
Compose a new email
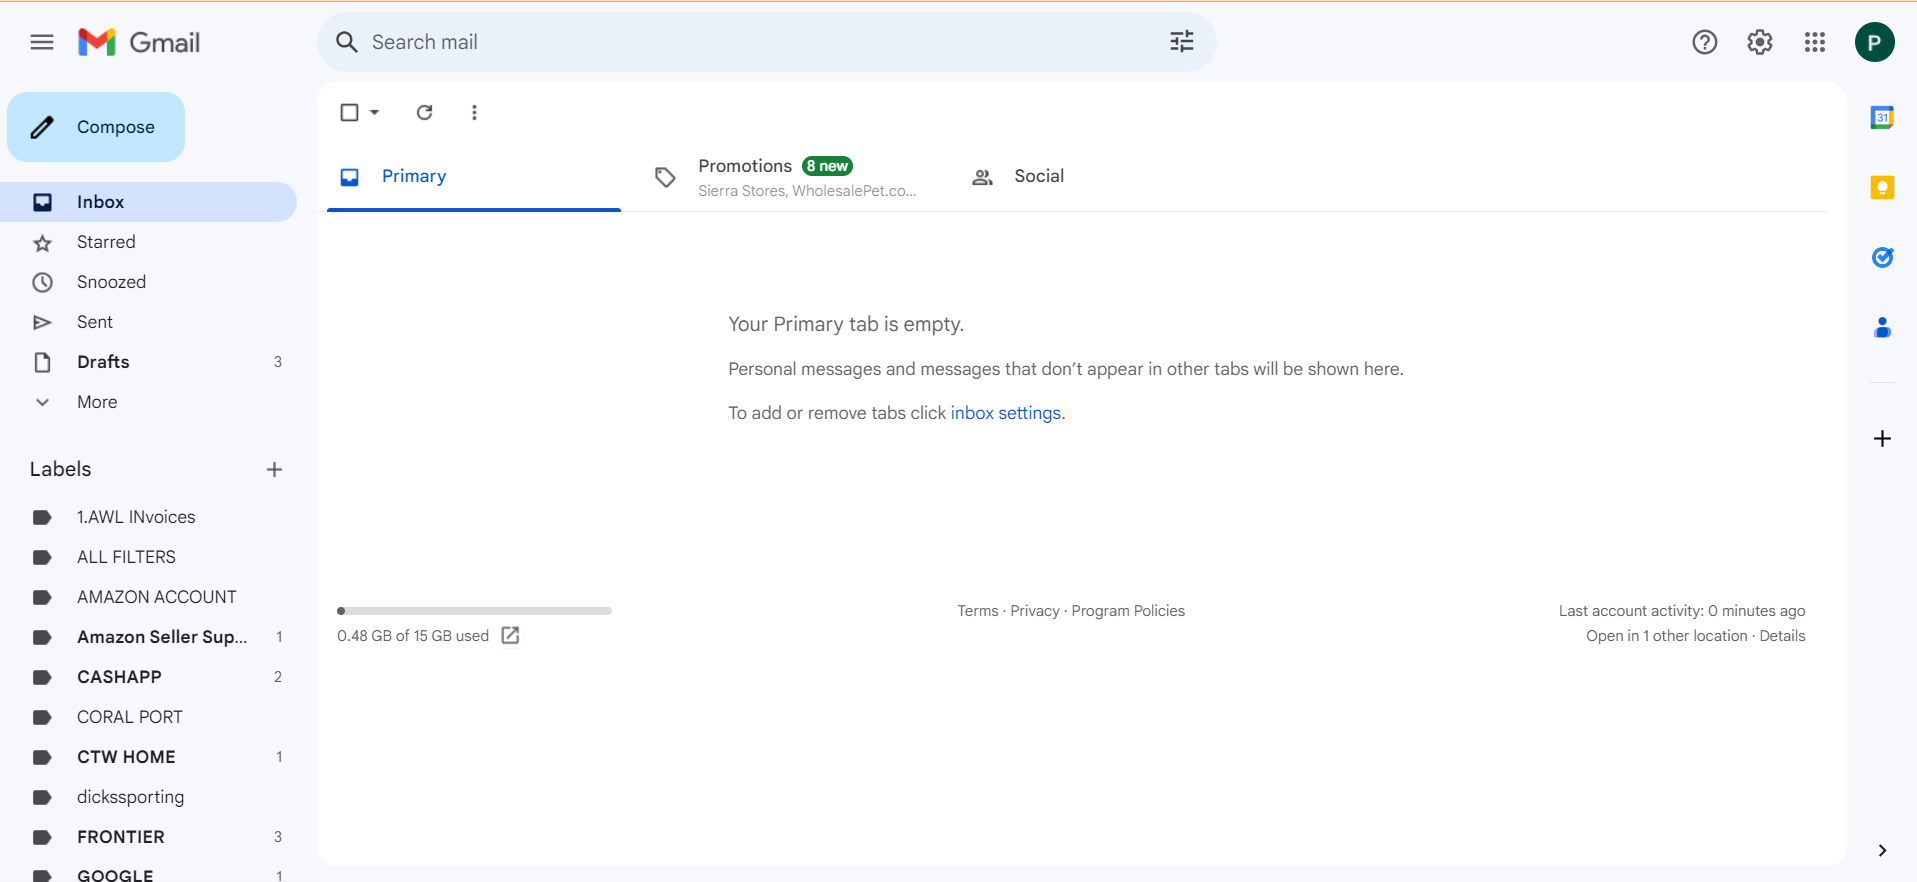point(96,127)
